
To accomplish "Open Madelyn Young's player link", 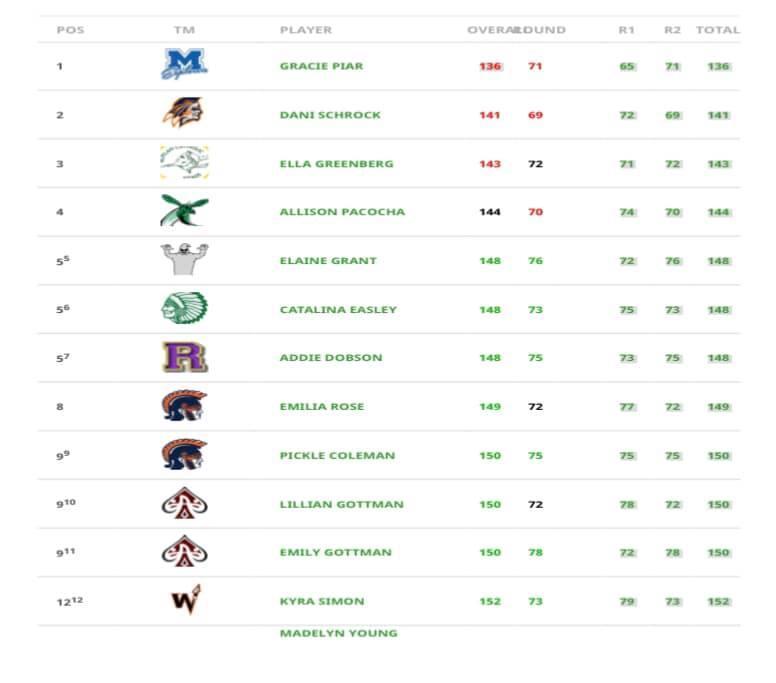I will click(x=338, y=633).
